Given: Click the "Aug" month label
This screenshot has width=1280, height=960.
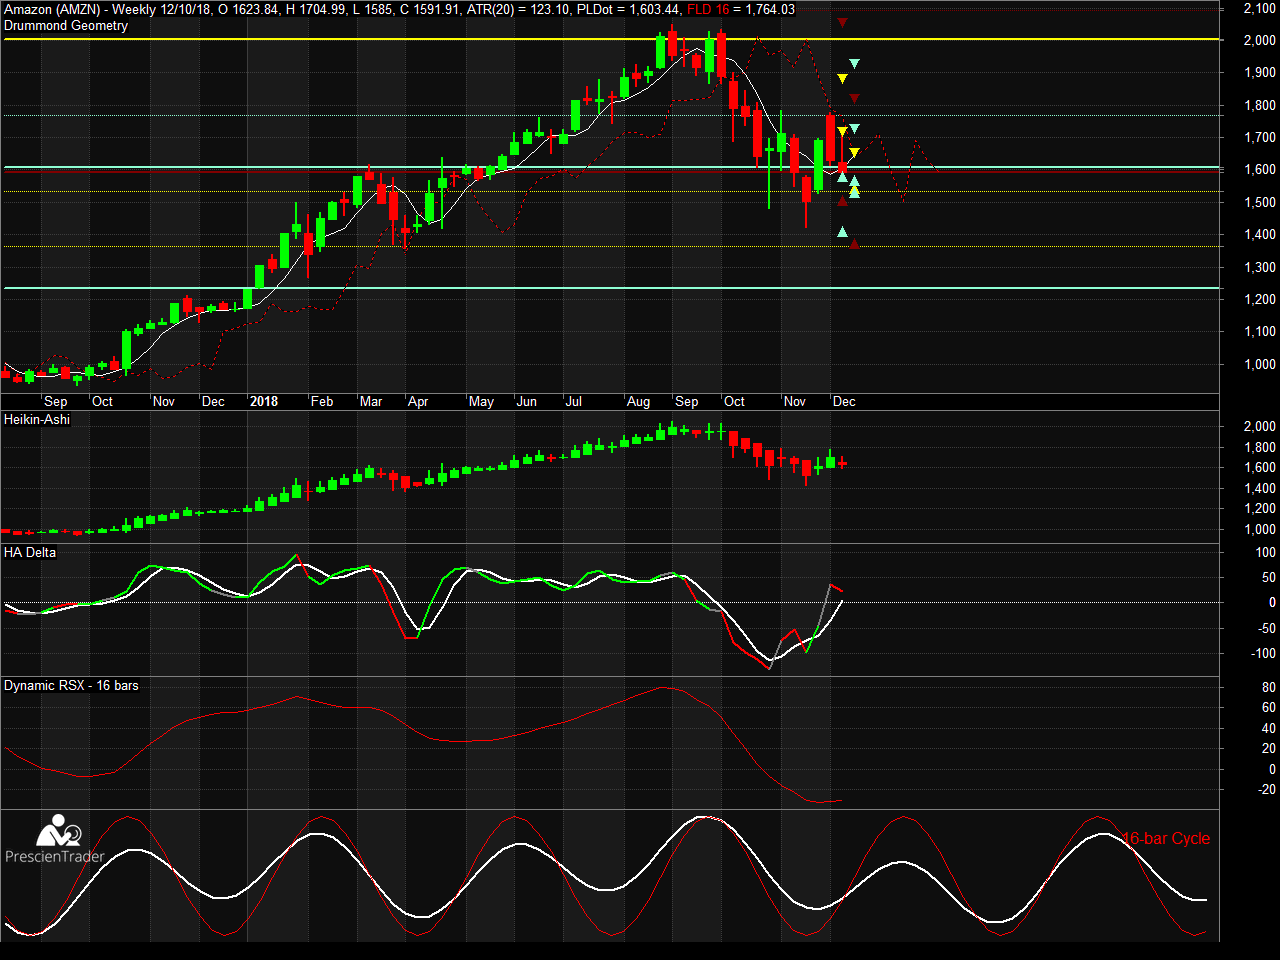Looking at the screenshot, I should (638, 402).
